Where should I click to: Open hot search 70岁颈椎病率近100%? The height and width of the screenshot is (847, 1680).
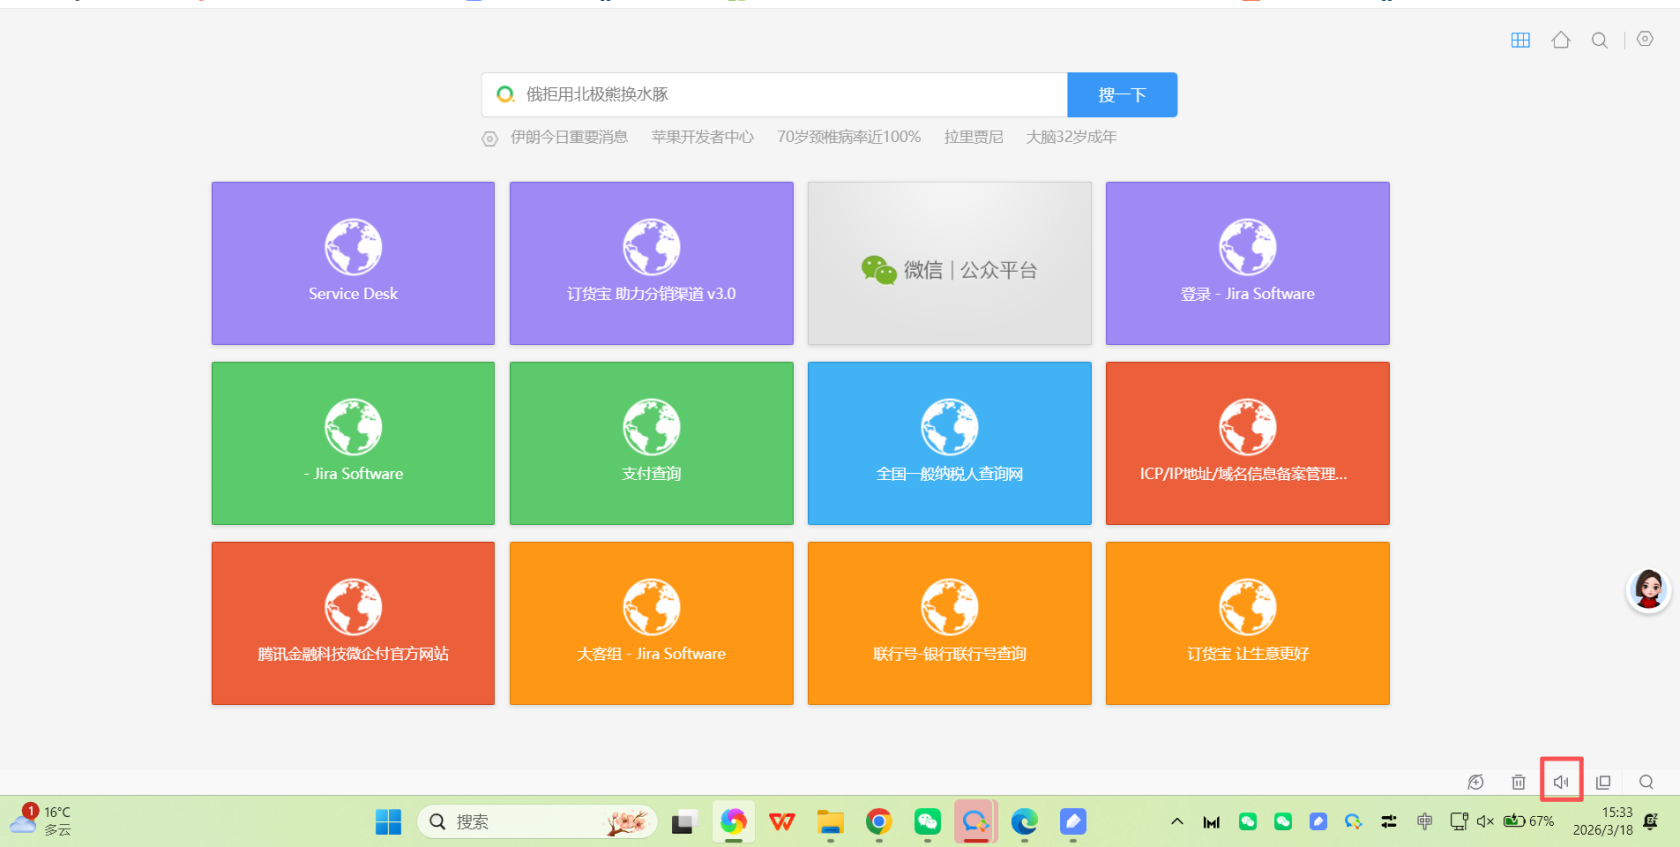click(x=849, y=137)
